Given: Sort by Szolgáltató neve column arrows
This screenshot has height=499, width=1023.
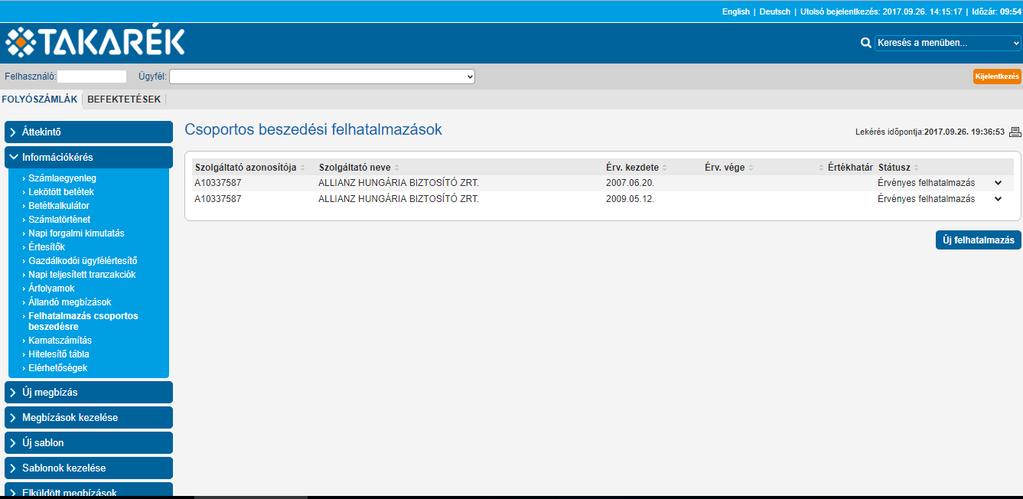Looking at the screenshot, I should (397, 168).
